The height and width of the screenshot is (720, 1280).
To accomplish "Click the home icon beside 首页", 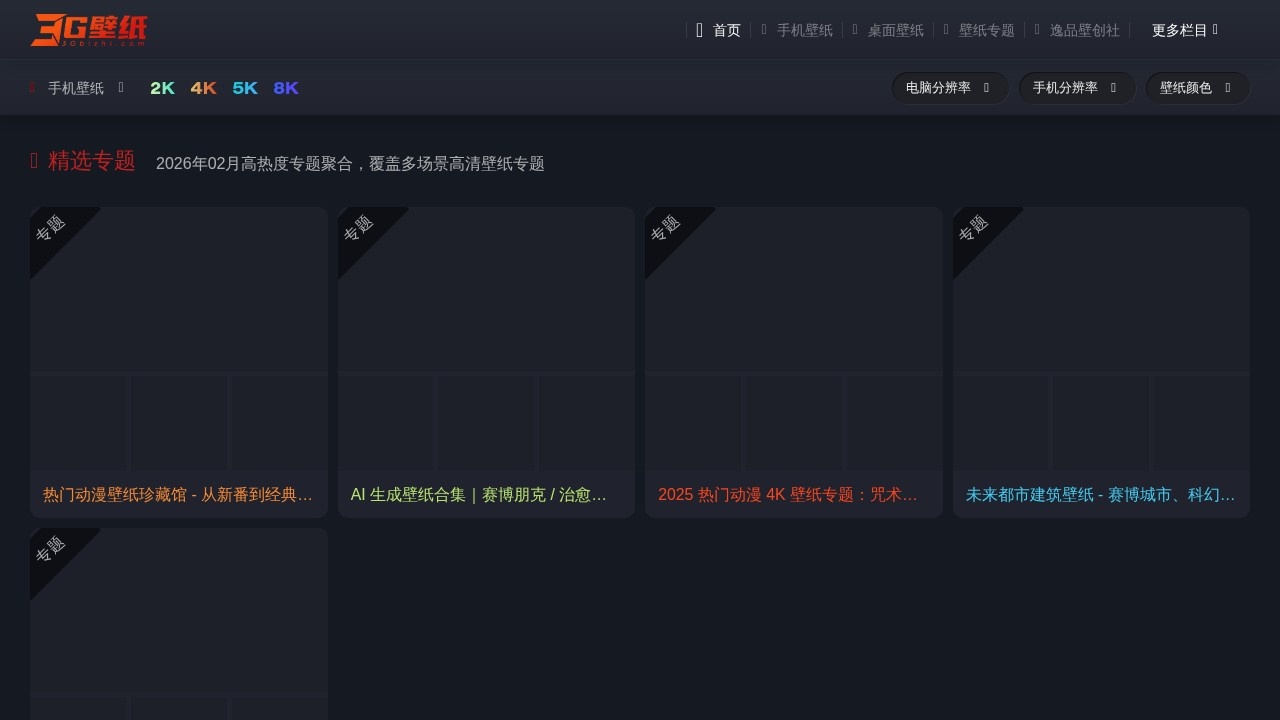I will 698,30.
